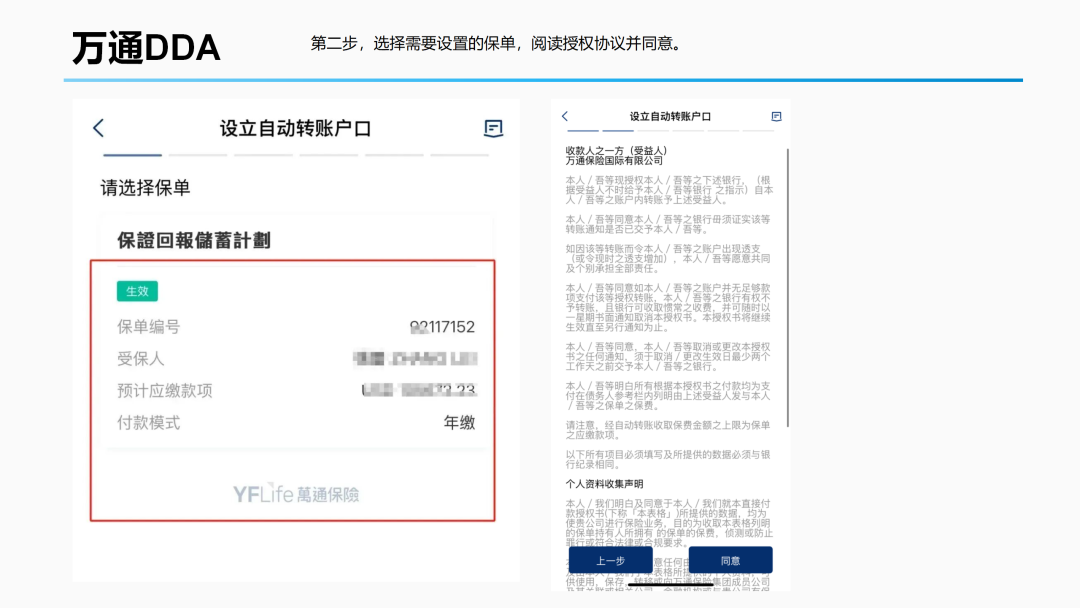Click 设立自动转账户口 title in left screen
Screen dimensions: 1080x608
click(295, 129)
